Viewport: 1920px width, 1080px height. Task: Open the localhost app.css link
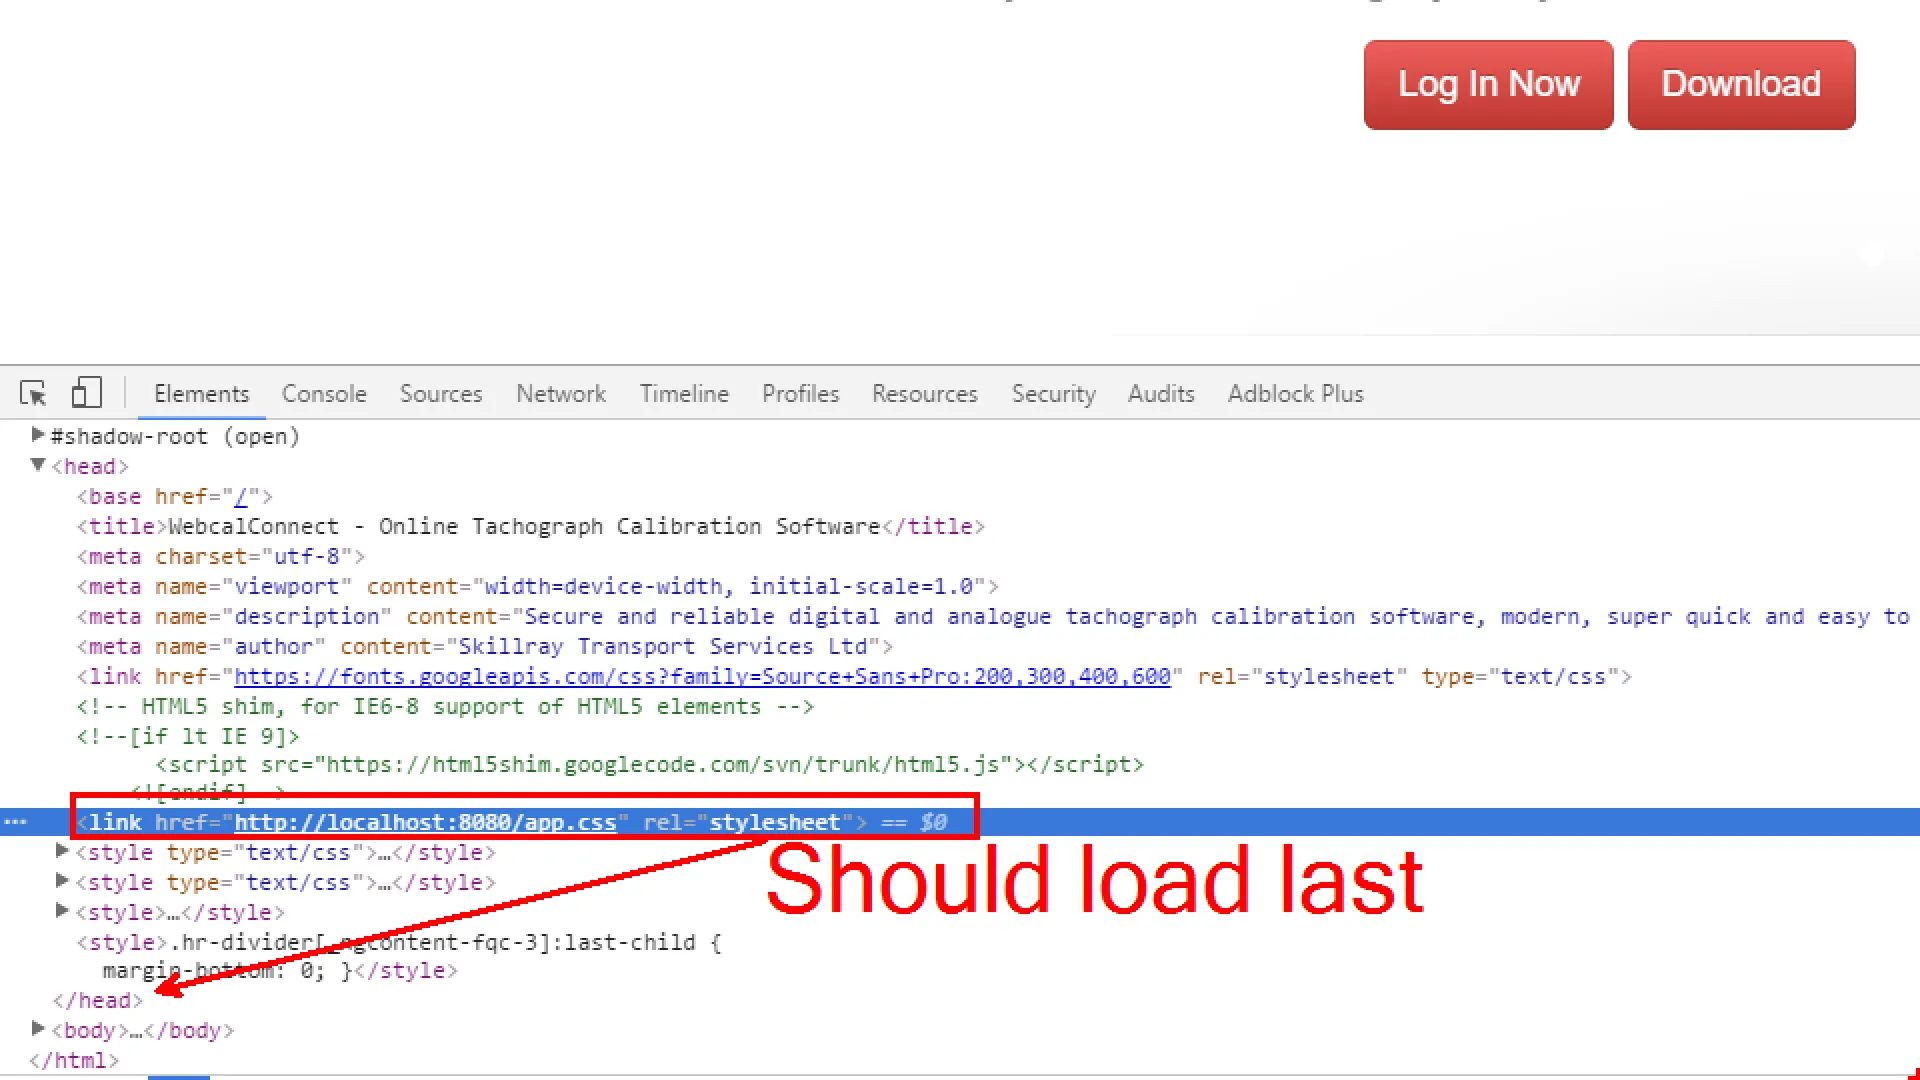coord(425,823)
